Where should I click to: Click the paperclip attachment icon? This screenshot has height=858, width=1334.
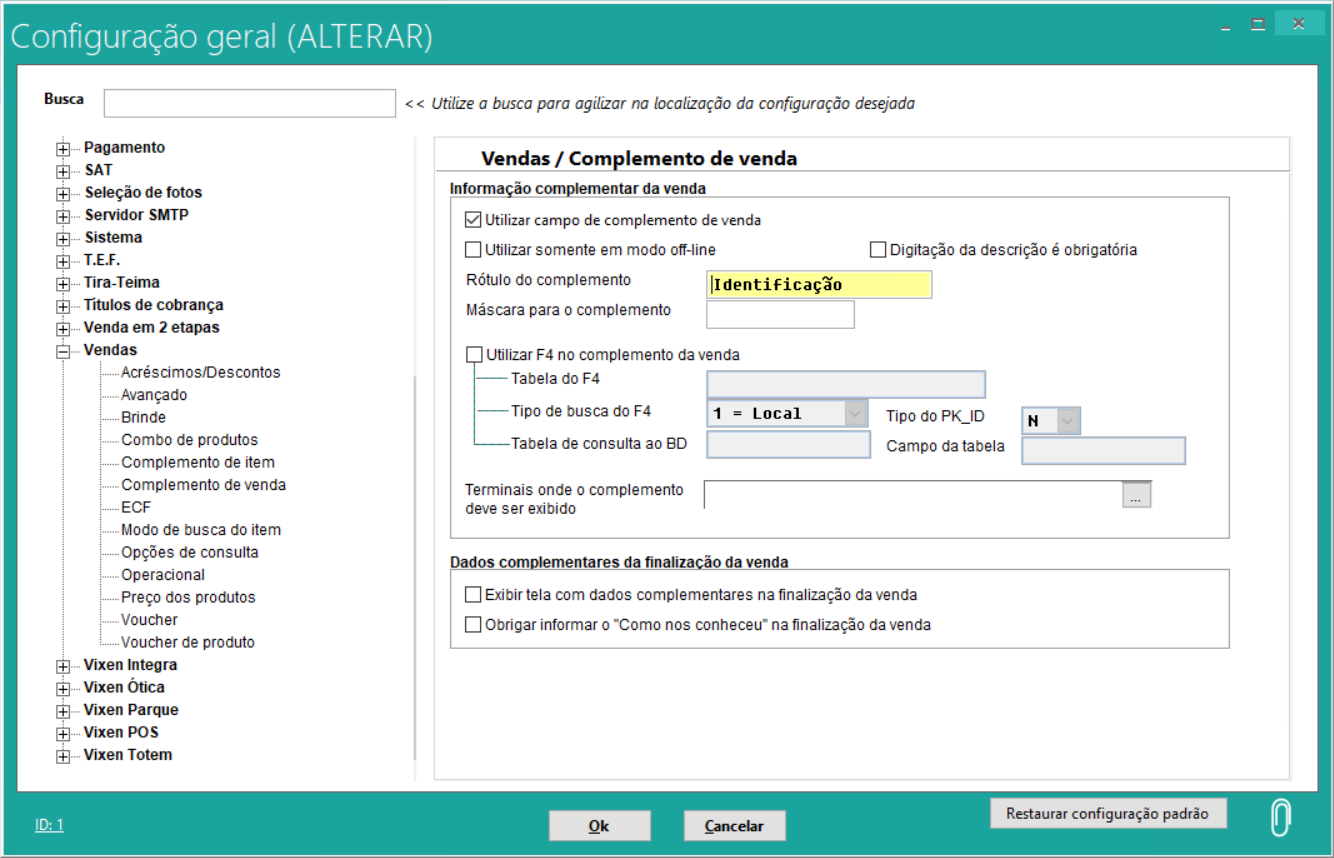1280,818
